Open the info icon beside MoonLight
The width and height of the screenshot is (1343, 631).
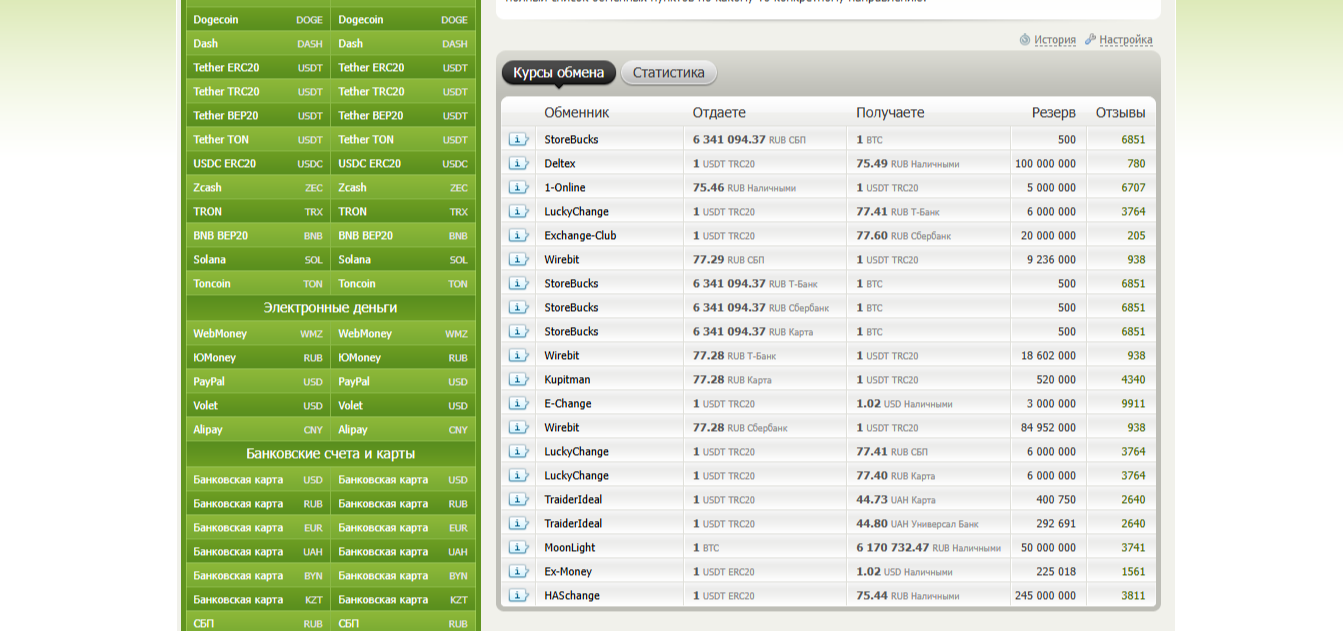pyautogui.click(x=518, y=547)
